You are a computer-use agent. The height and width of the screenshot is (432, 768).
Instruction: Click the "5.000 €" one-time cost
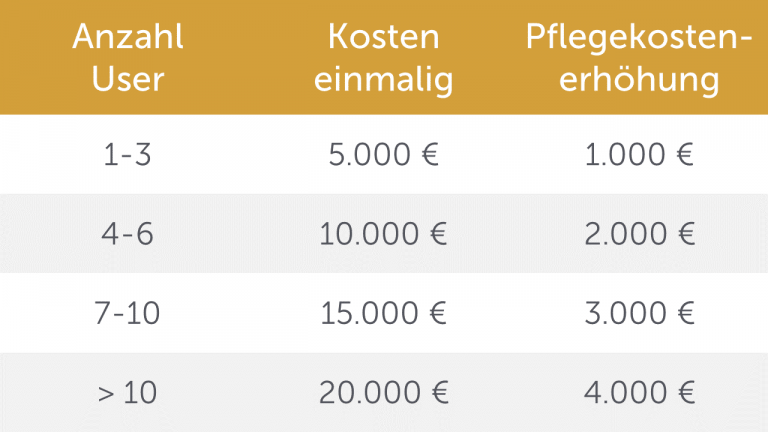[x=384, y=155]
